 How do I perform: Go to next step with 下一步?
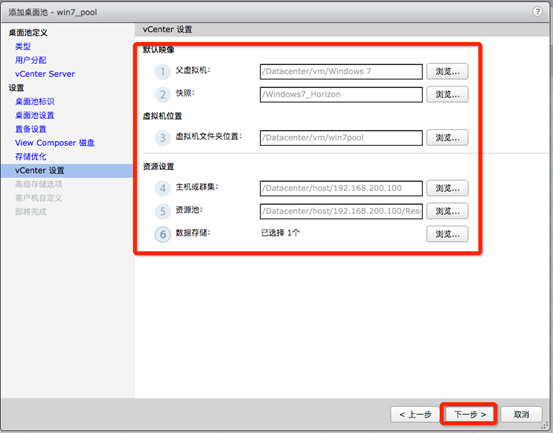click(469, 414)
